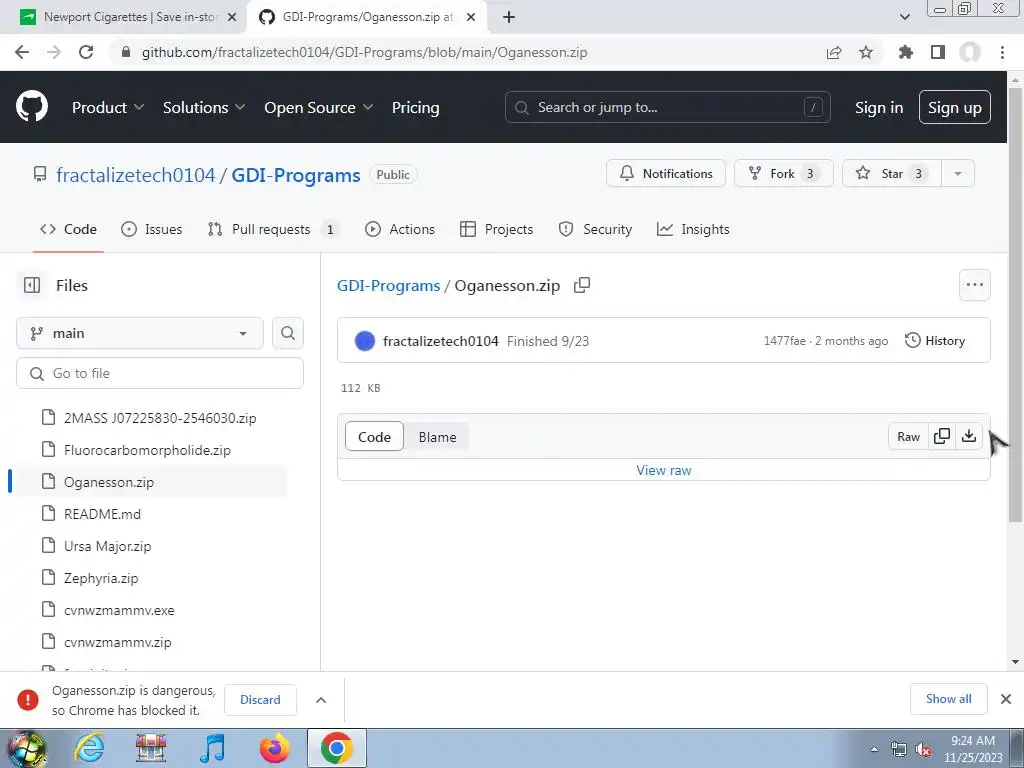Star the GDI-Programs repository
The image size is (1024, 768).
click(x=891, y=174)
